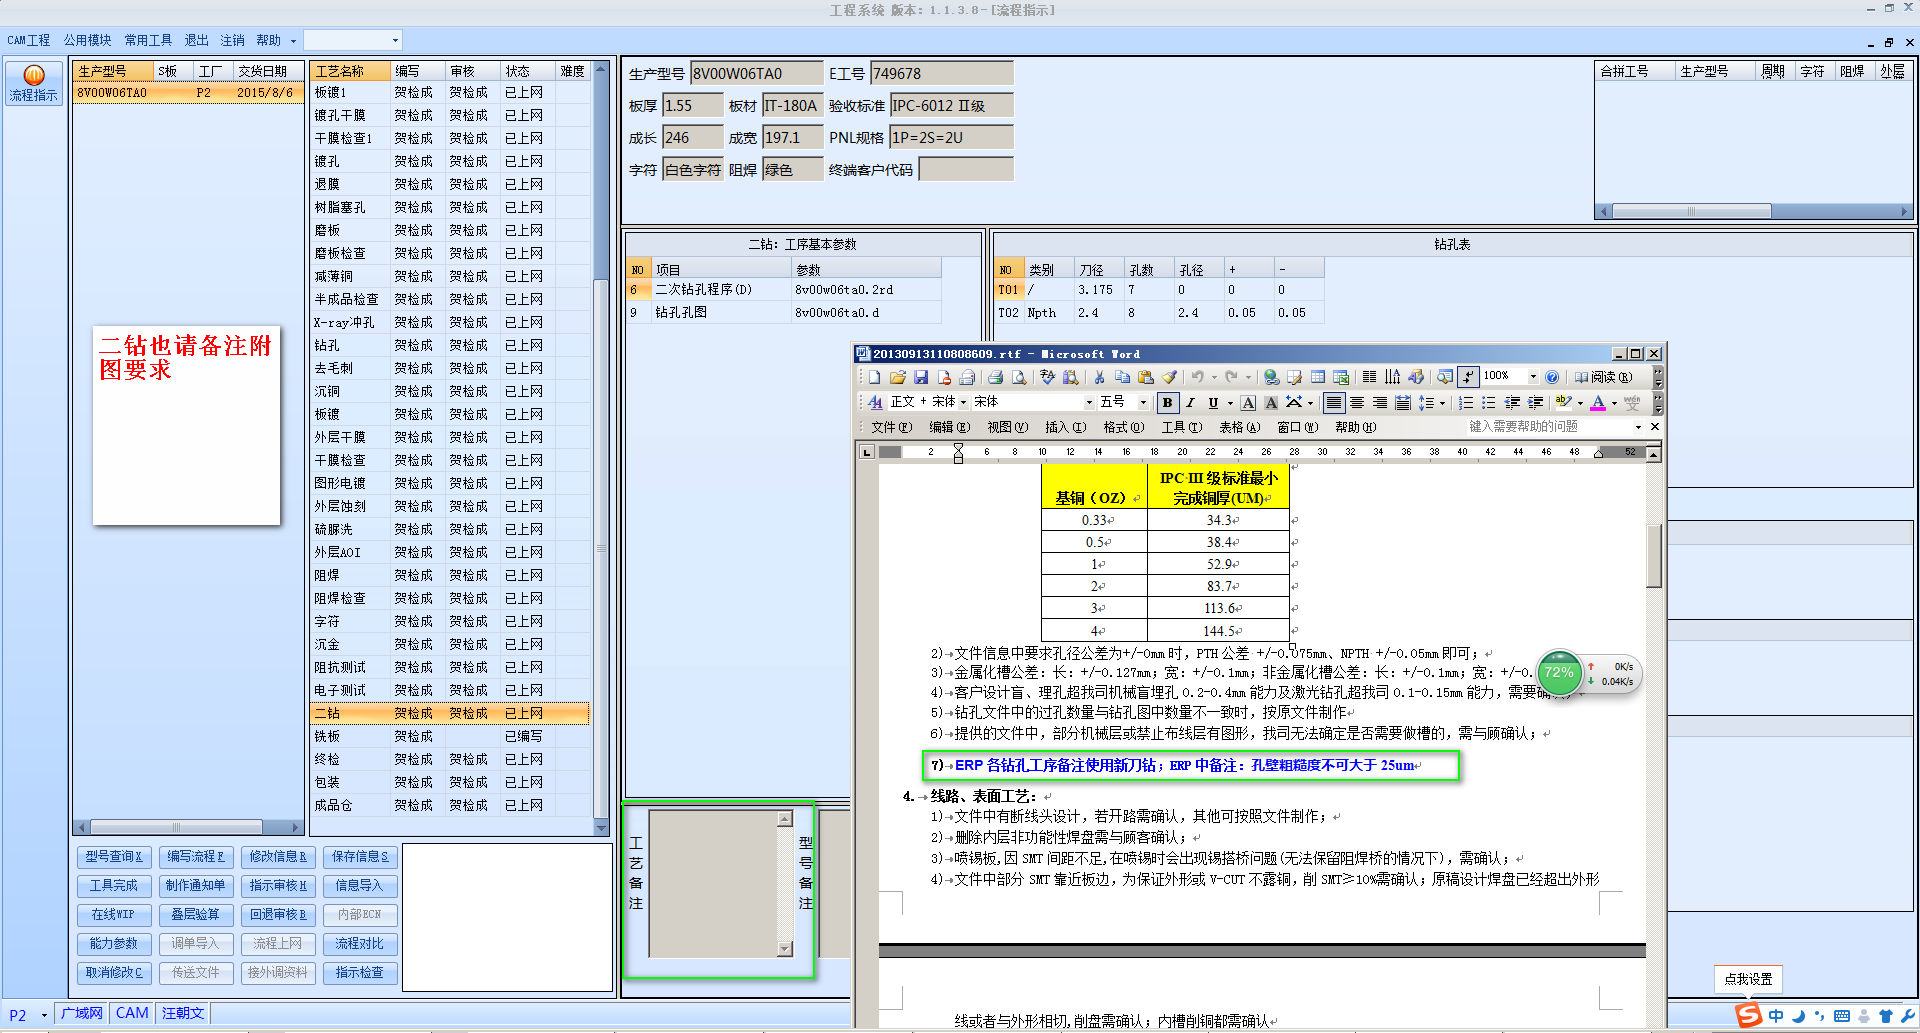Open the P2 dropdown in status bar
The height and width of the screenshot is (1033, 1920).
pyautogui.click(x=44, y=1015)
